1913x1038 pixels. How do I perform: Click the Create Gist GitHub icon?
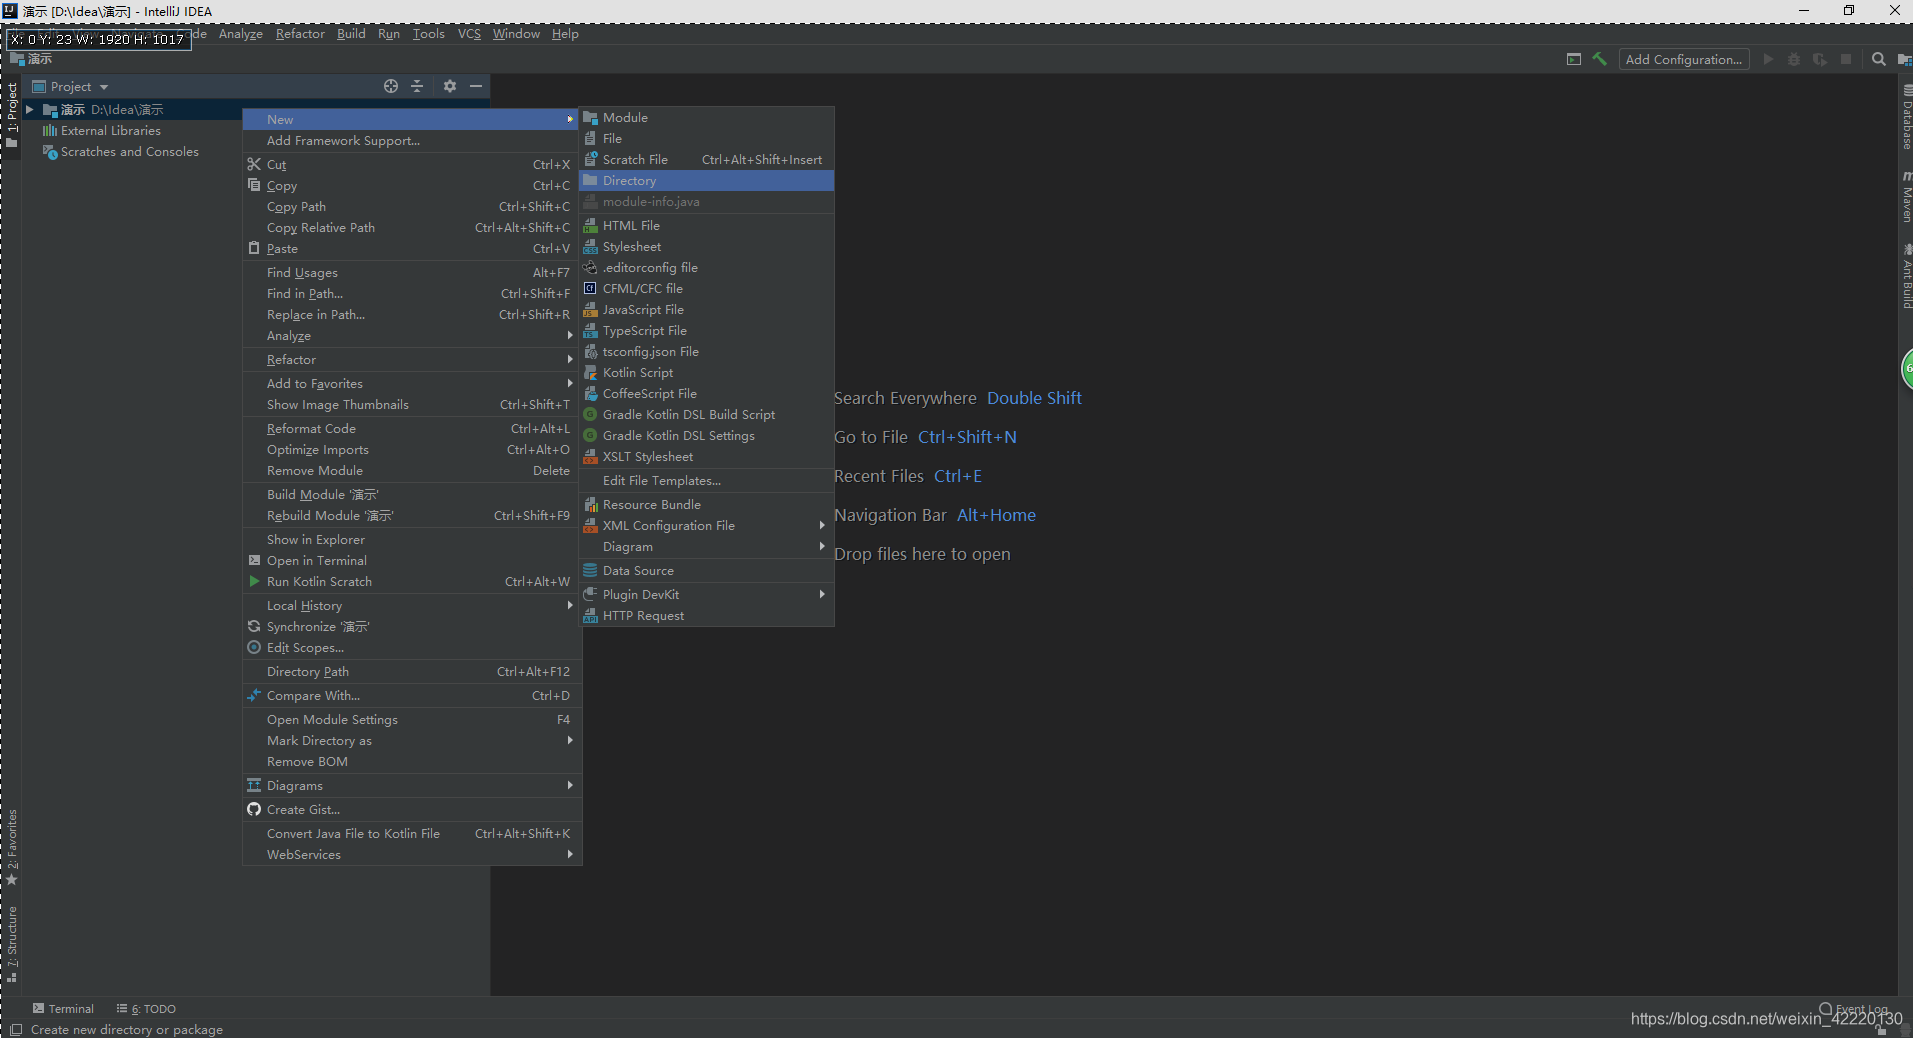click(x=254, y=809)
